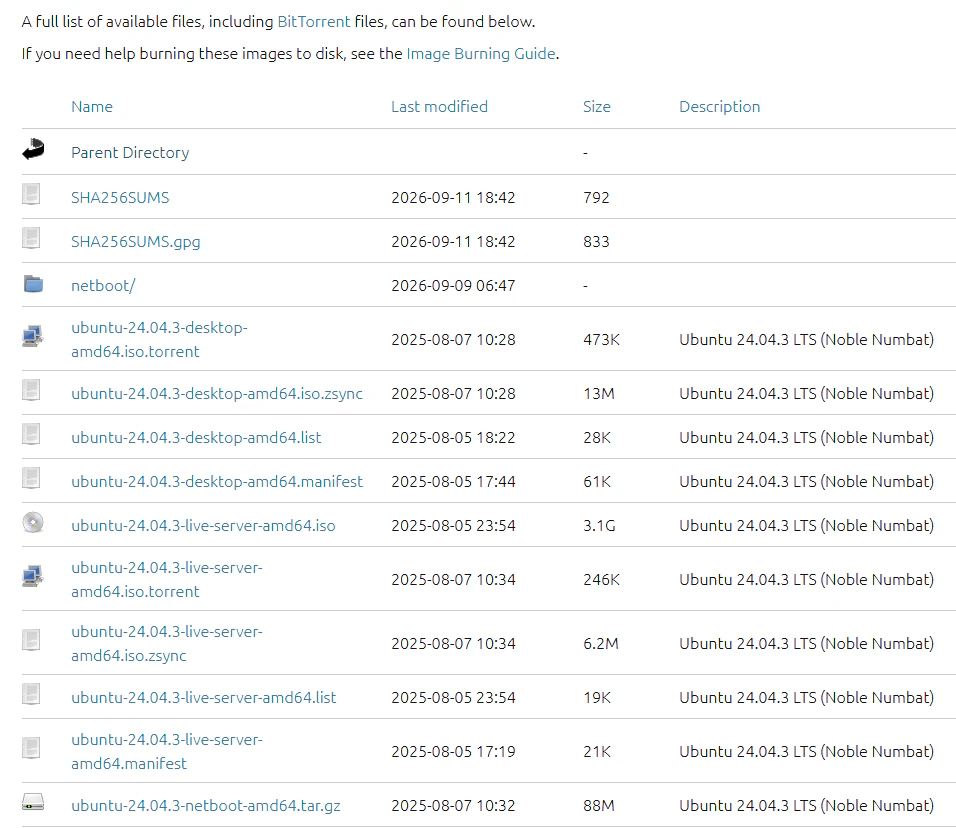The height and width of the screenshot is (828, 956).
Task: Click the file icon beside SHA256SUMS.gpg
Action: click(x=31, y=238)
